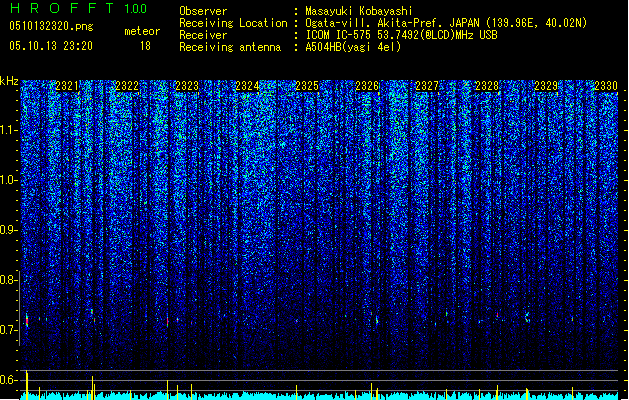Click the 1.0 kHz axis tick label

(x=9, y=180)
